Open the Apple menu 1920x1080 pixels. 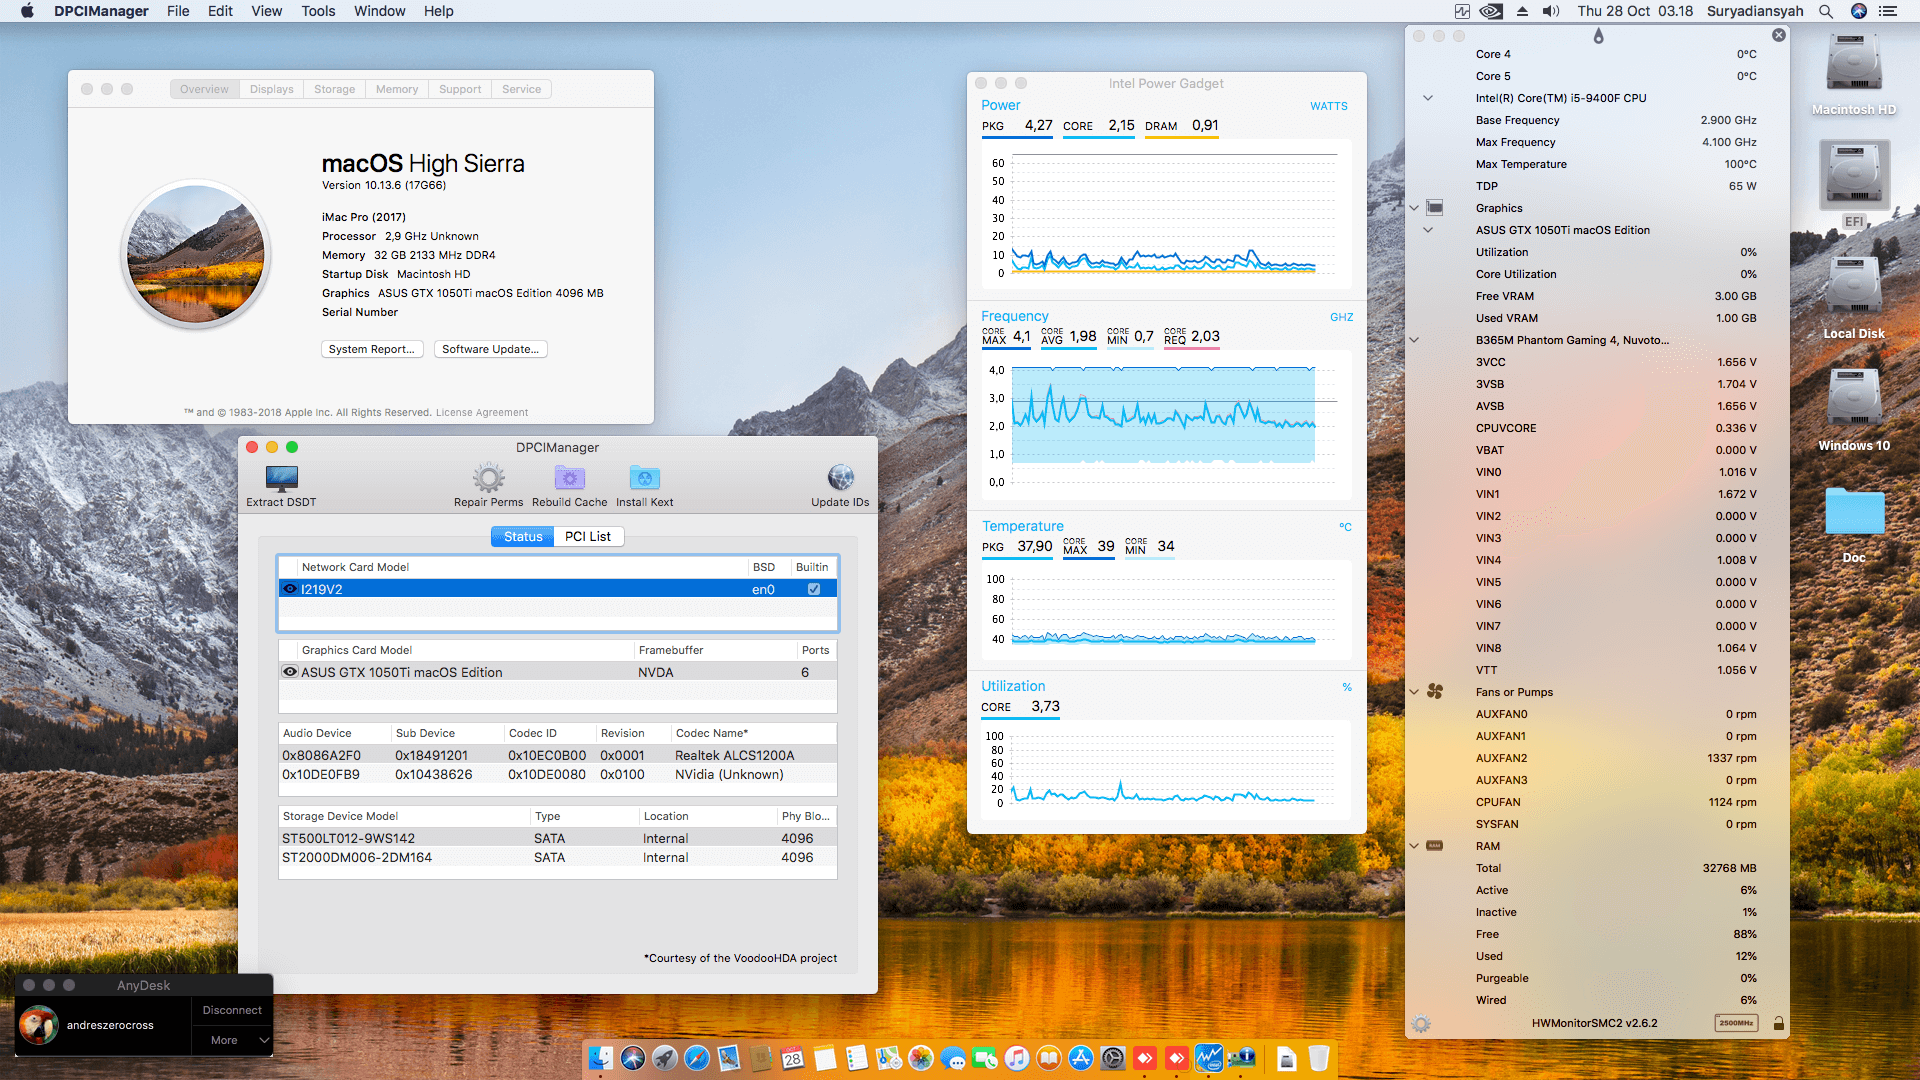tap(27, 11)
